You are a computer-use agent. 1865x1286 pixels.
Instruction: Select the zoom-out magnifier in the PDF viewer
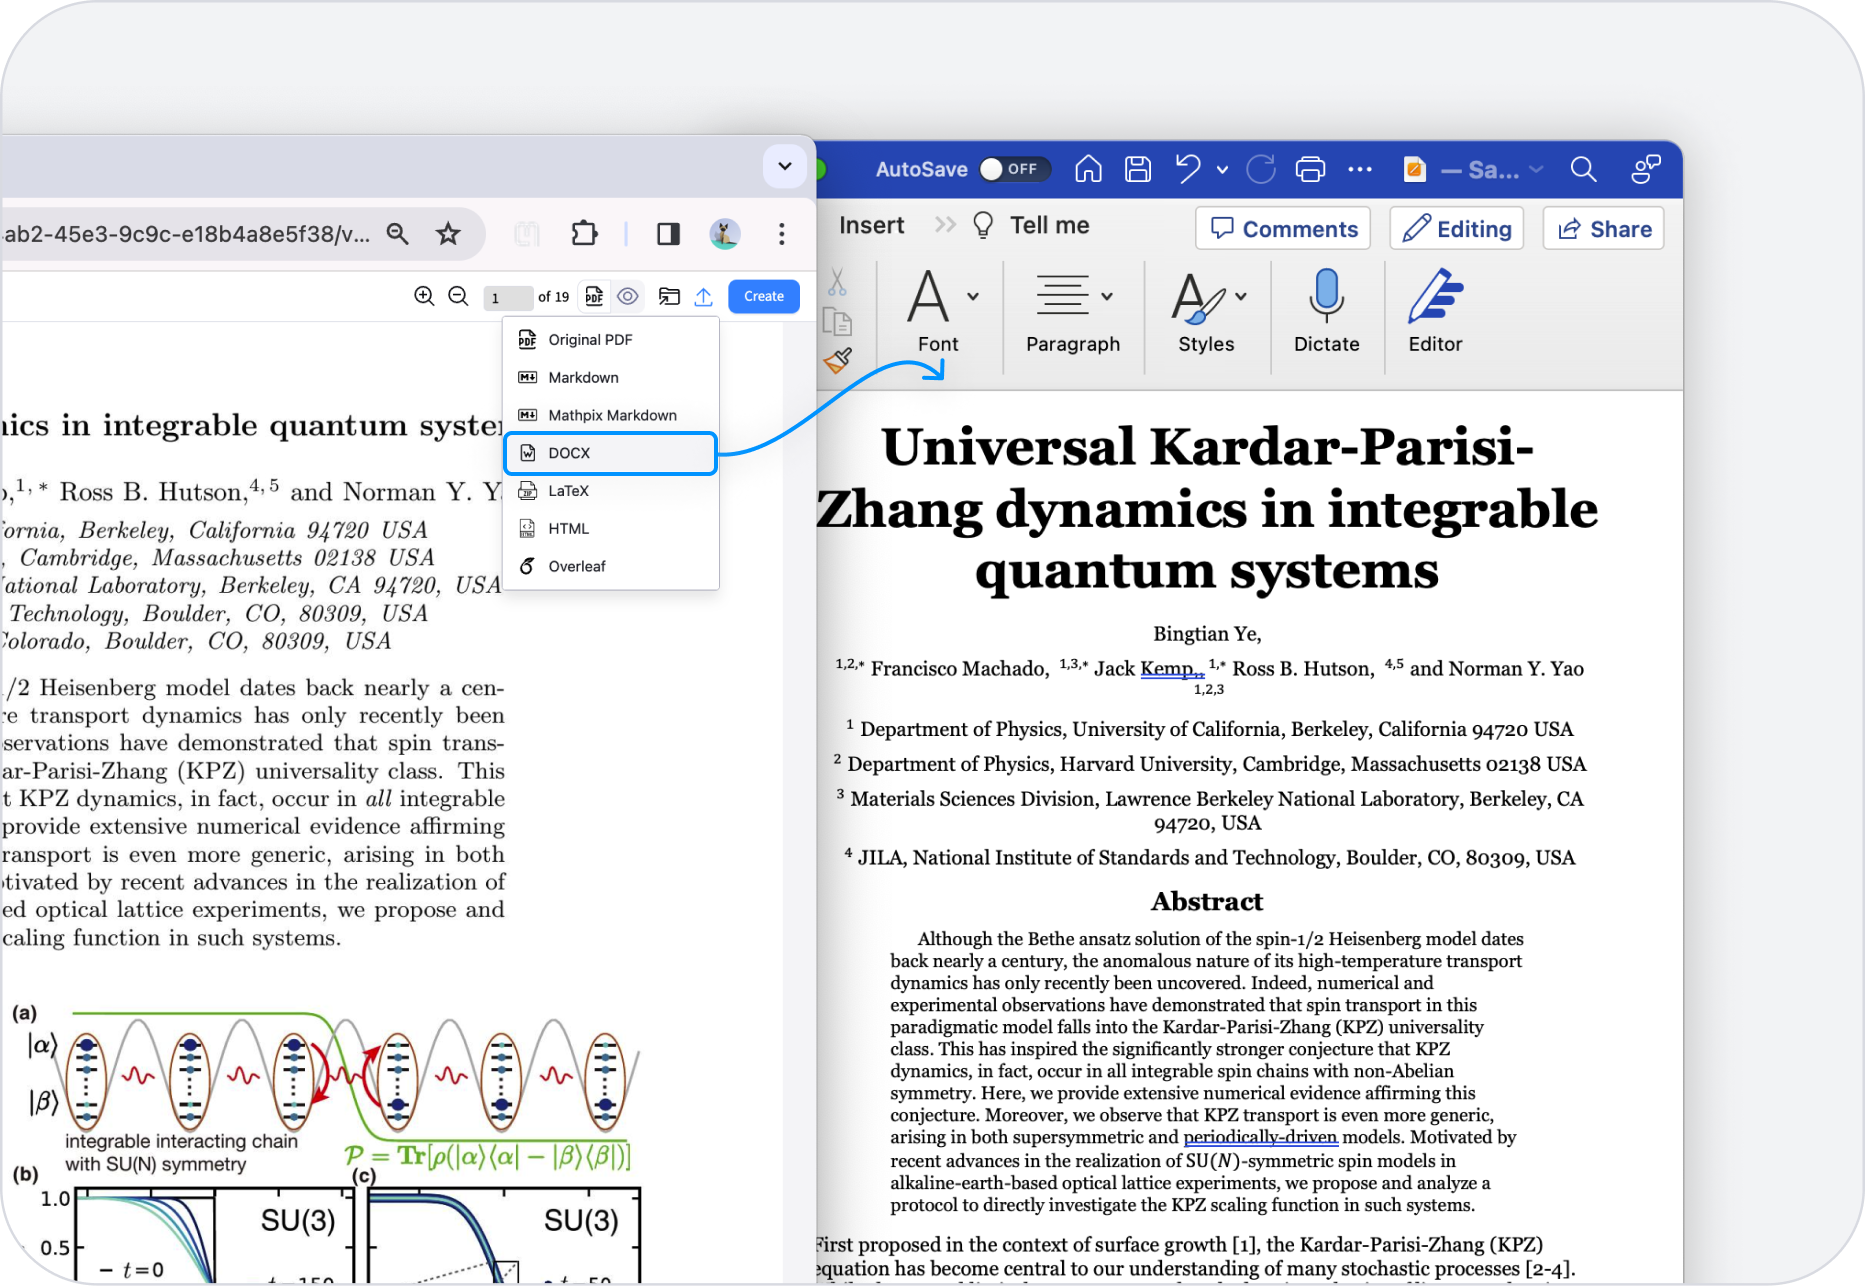click(x=458, y=296)
